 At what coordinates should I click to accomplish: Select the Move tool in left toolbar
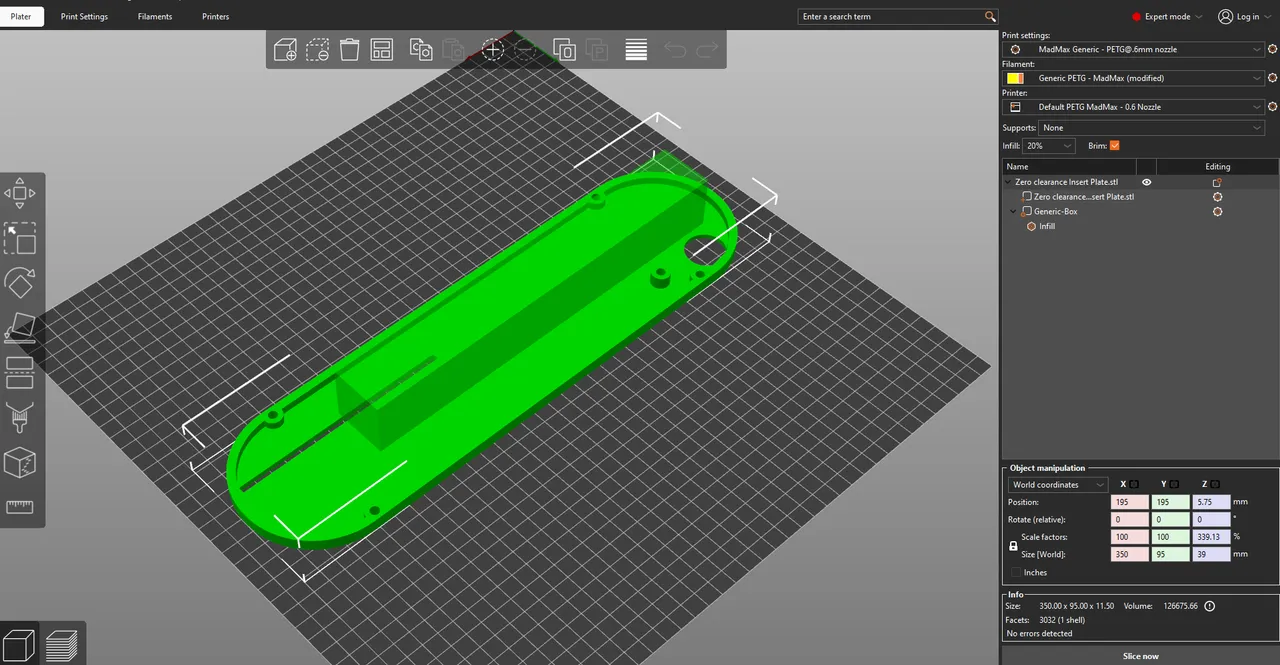(20, 193)
